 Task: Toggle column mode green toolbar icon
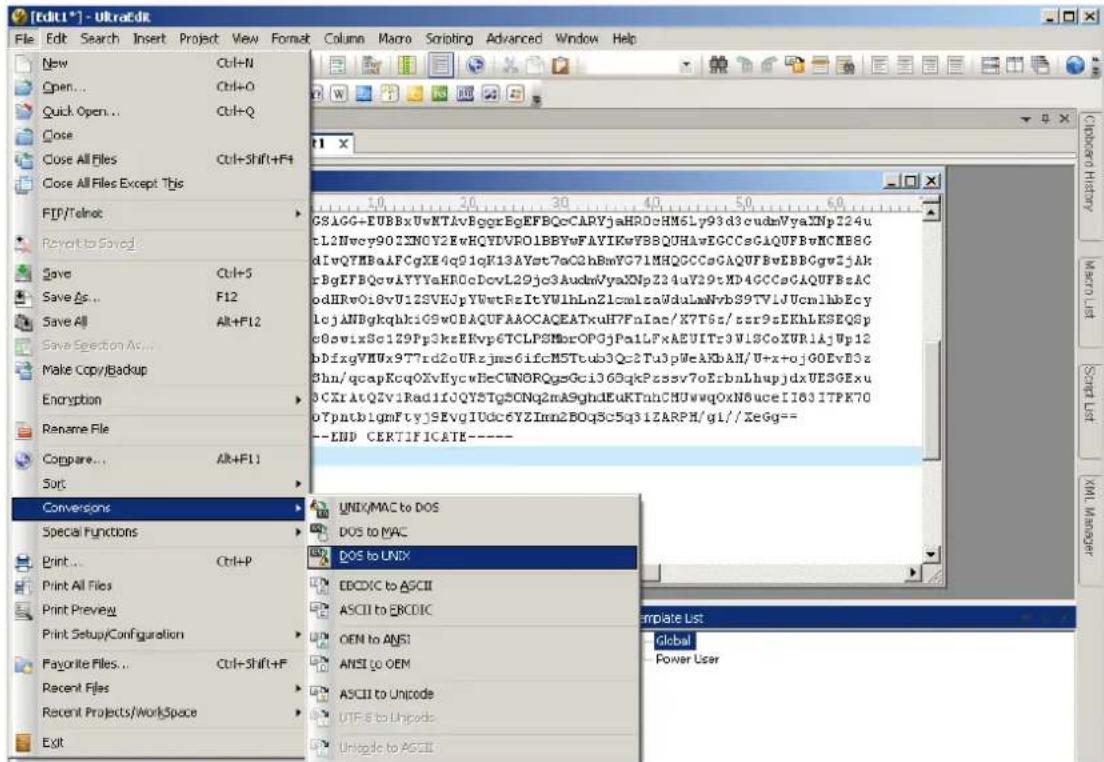407,65
